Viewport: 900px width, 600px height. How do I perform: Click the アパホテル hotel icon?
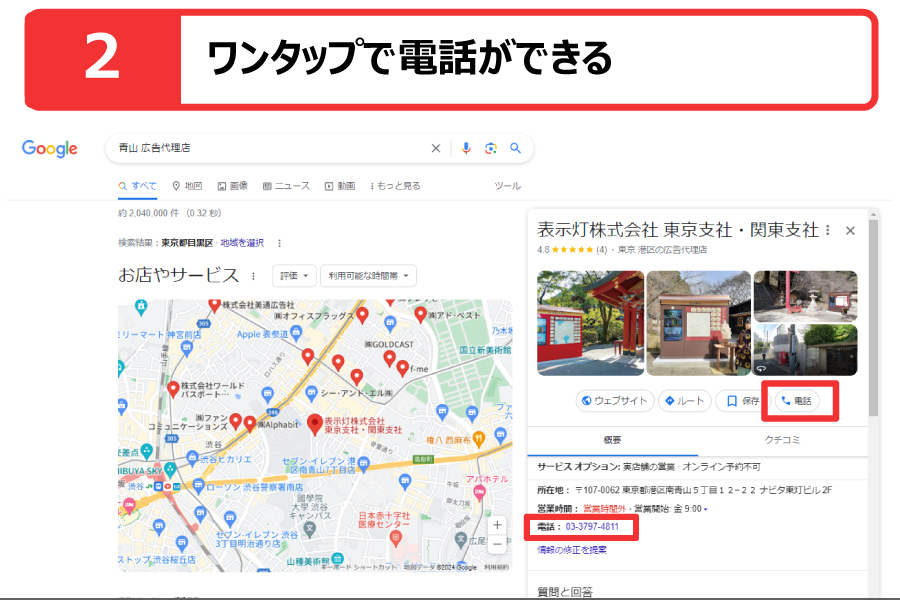pyautogui.click(x=479, y=491)
